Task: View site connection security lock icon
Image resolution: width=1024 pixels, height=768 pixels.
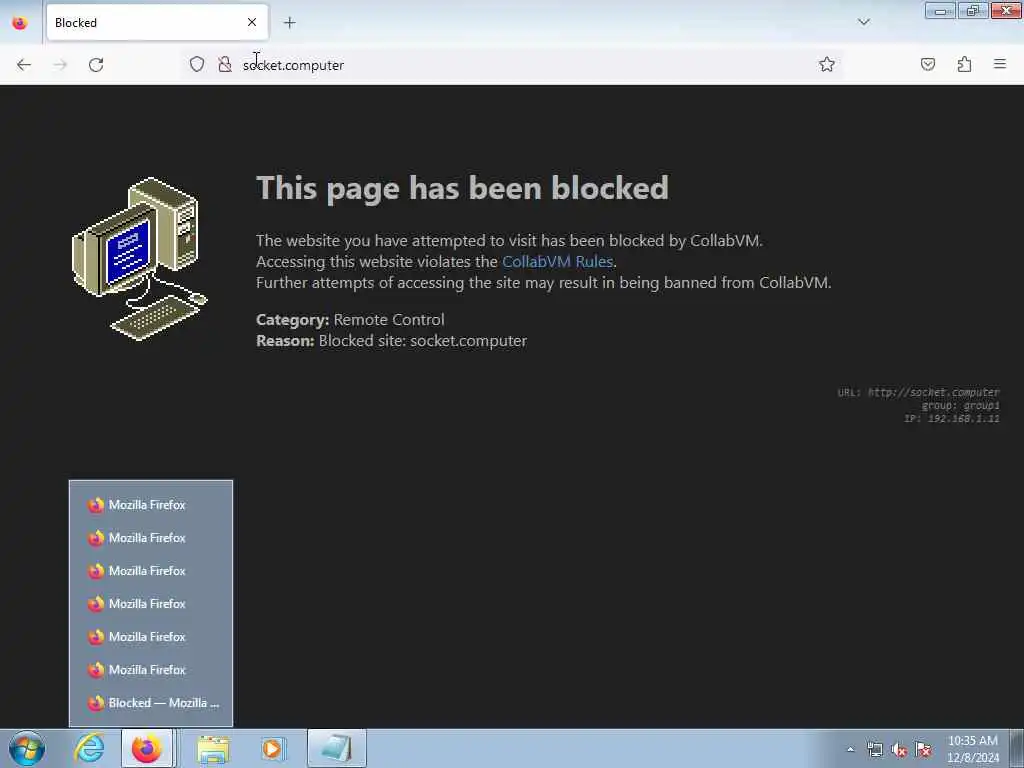Action: [225, 64]
